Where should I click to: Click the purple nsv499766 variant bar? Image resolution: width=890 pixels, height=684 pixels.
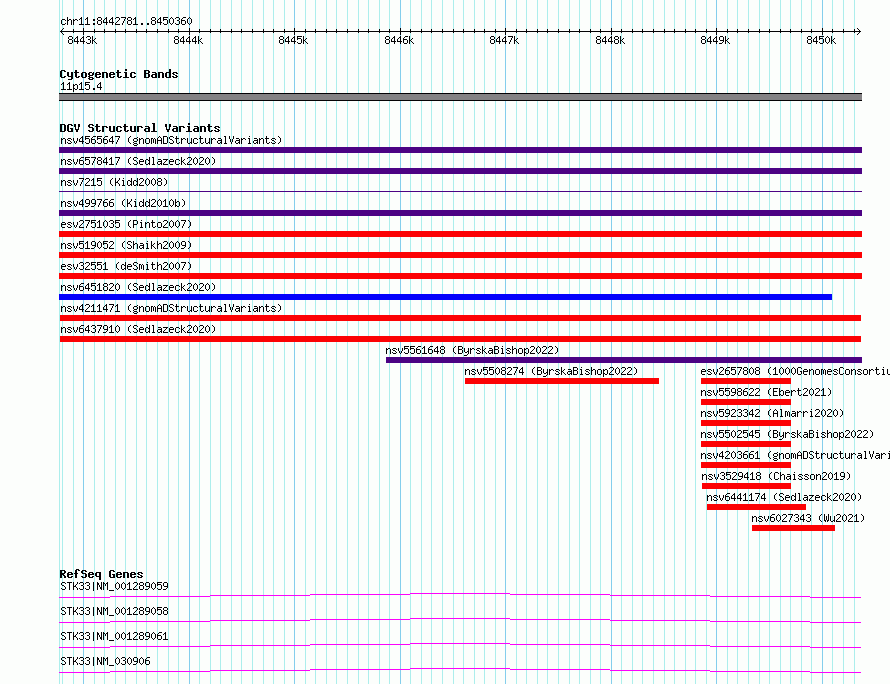(x=460, y=213)
